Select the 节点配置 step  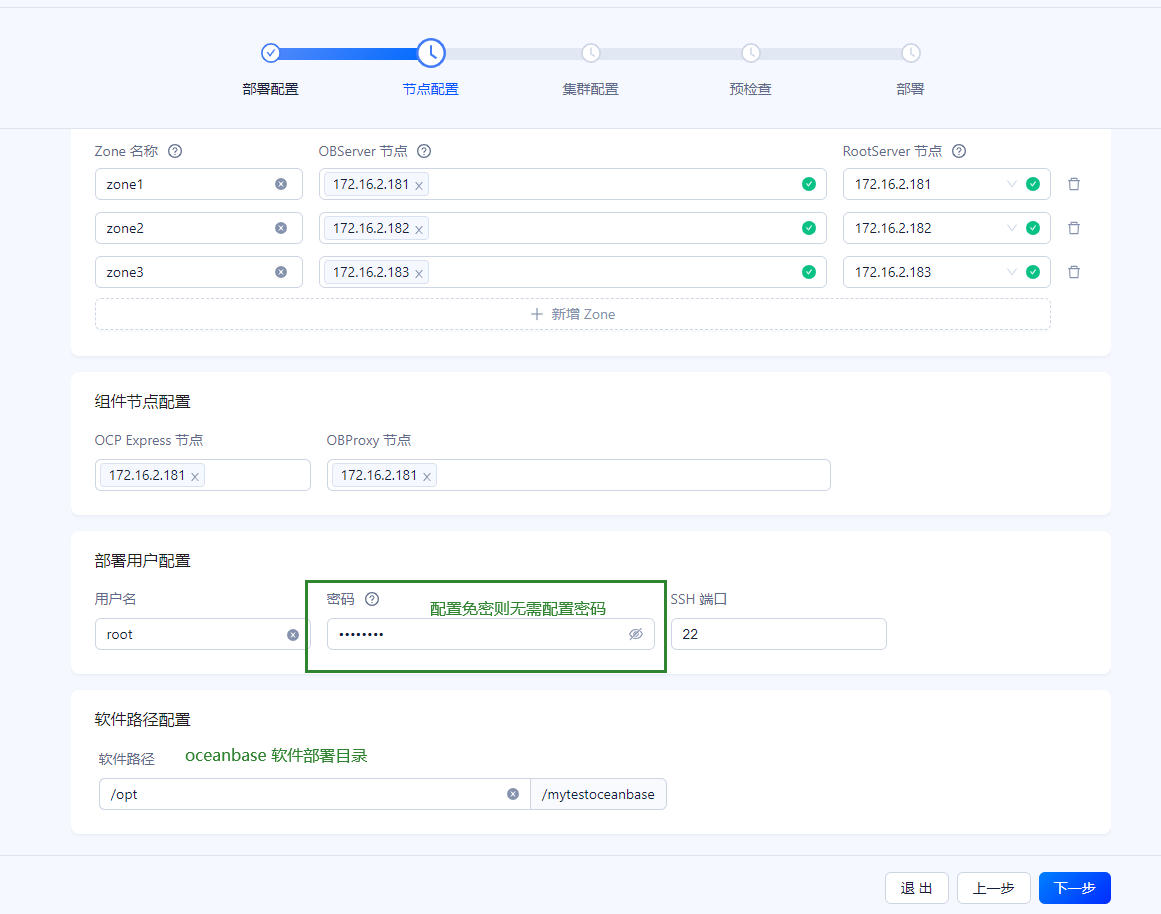(430, 89)
